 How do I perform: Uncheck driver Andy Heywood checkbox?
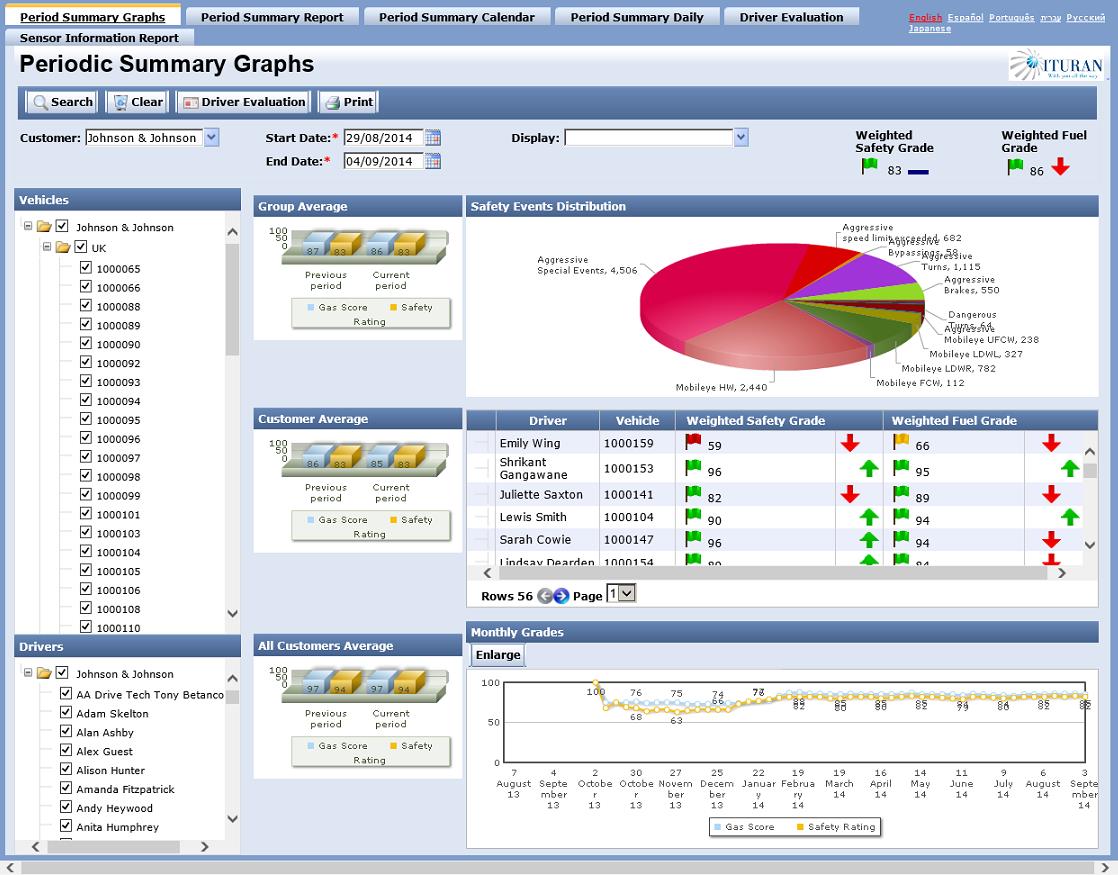[x=66, y=807]
